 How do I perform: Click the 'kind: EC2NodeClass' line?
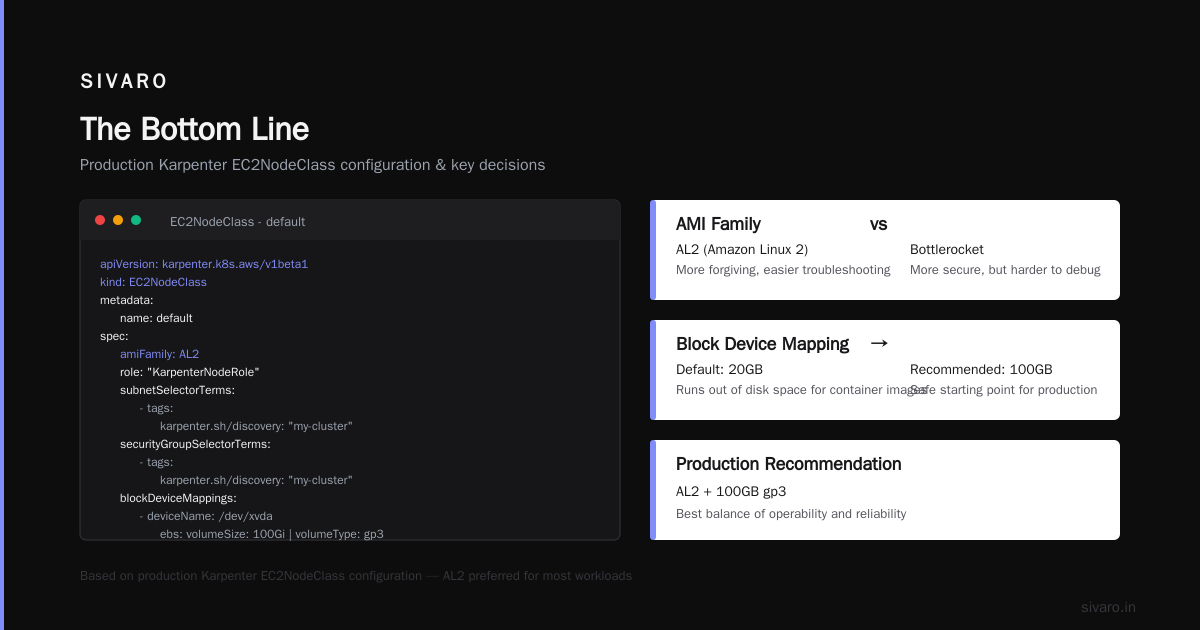coord(153,282)
